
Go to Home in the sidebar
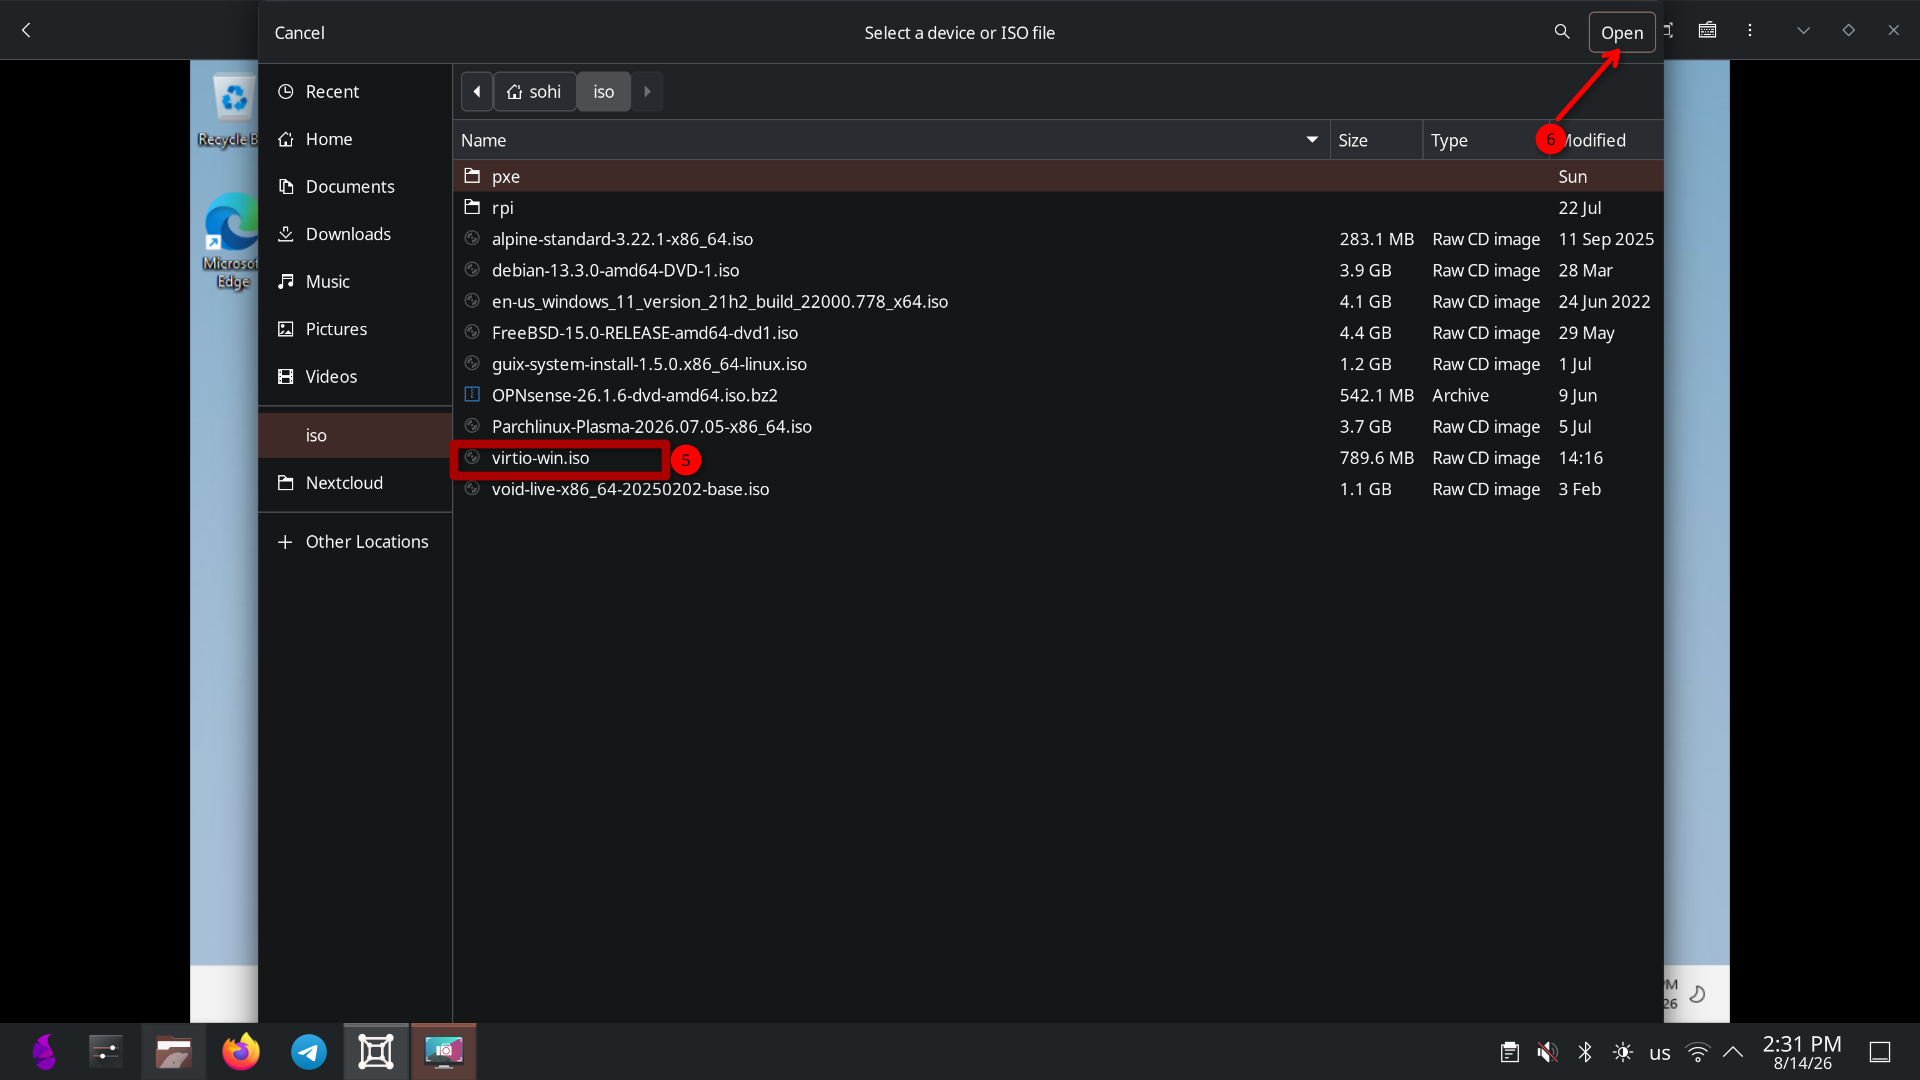pos(355,139)
